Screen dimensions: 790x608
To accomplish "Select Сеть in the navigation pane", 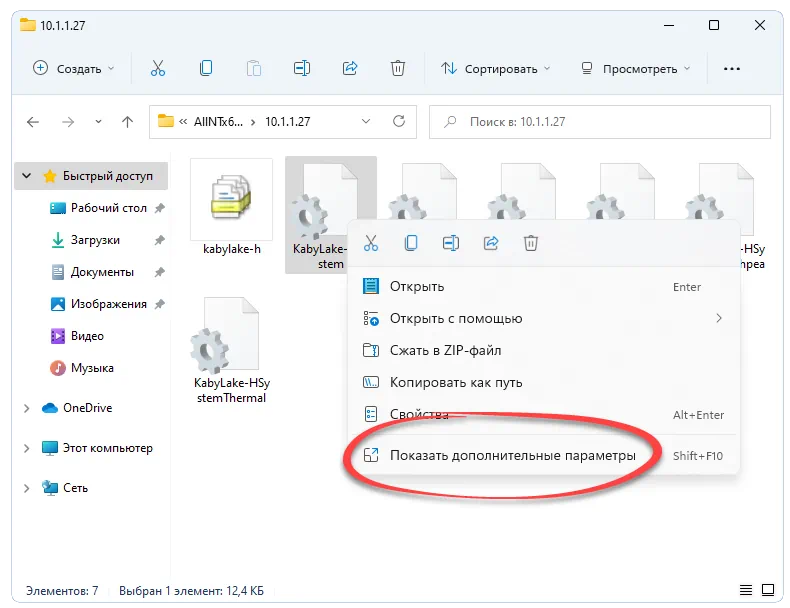I will click(x=65, y=488).
